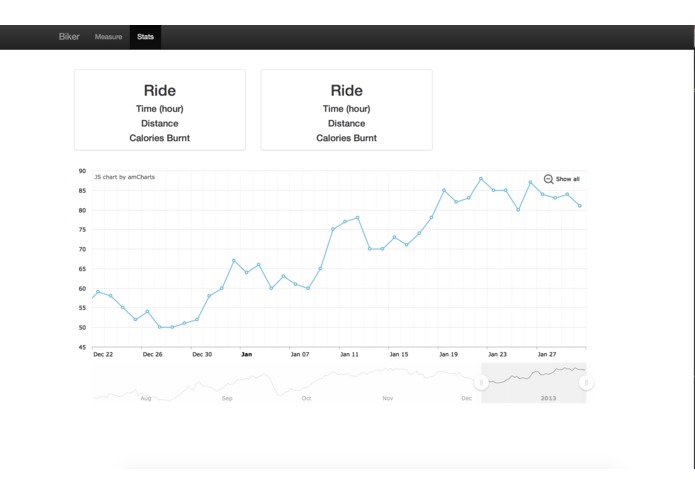Click the 45 value on the y-axis
The height and width of the screenshot is (494, 695).
(82, 347)
